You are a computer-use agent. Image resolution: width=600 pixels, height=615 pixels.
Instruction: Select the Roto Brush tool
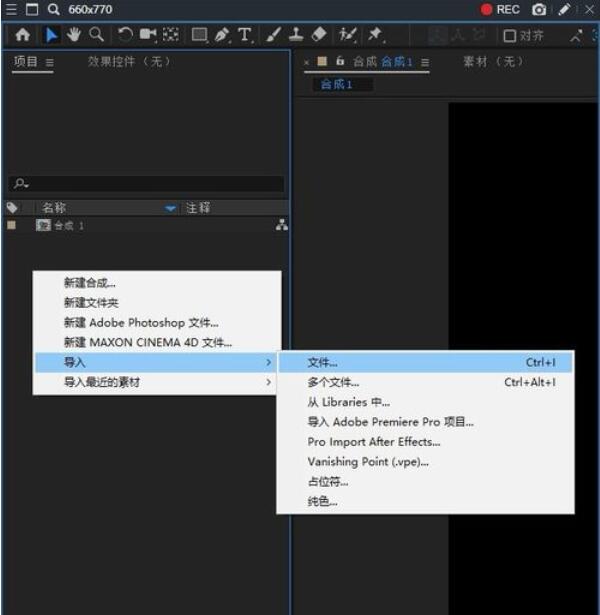[348, 35]
